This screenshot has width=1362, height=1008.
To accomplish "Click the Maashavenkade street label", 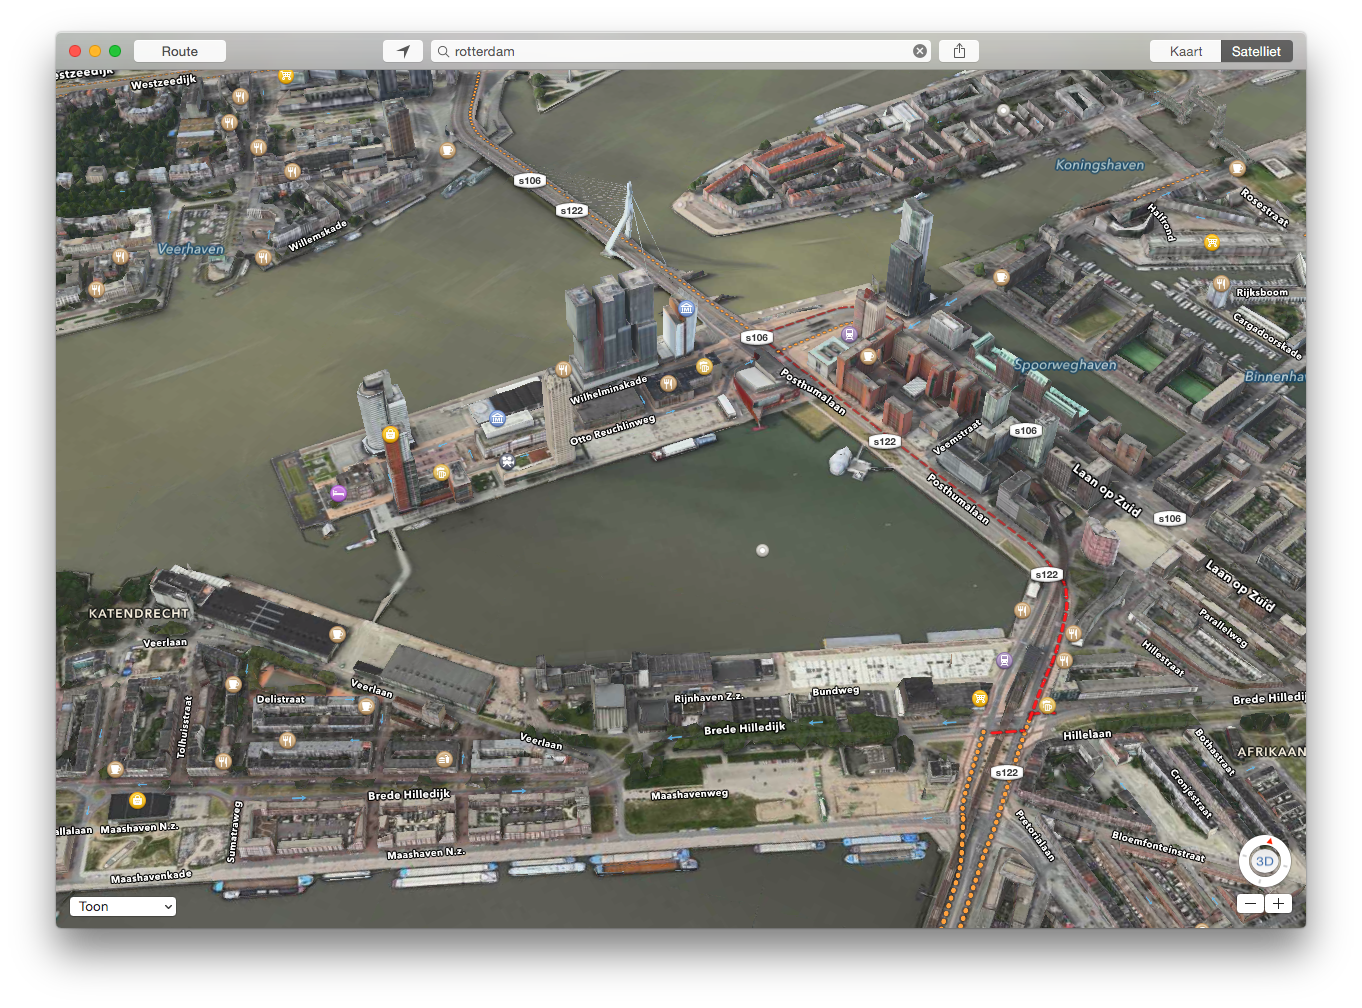I will [x=151, y=877].
